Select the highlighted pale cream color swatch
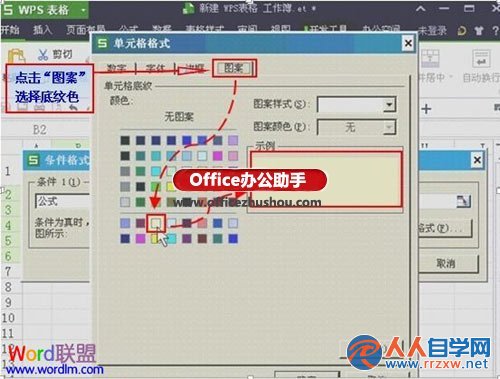 (156, 223)
